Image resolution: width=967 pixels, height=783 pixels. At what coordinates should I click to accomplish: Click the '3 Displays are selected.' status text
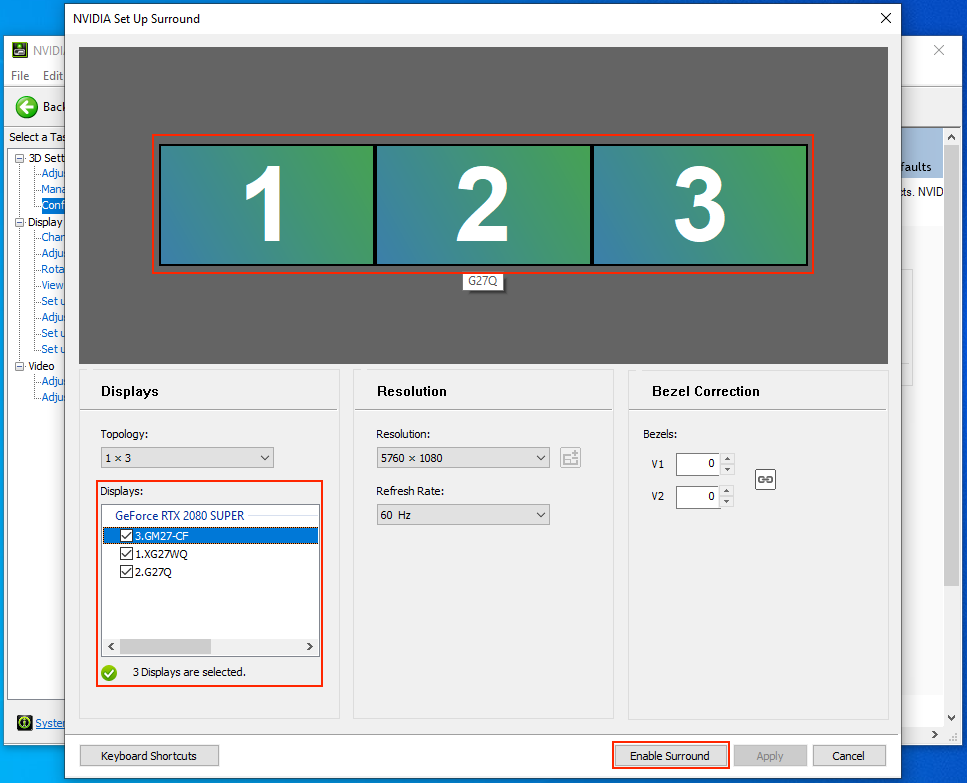coord(189,672)
